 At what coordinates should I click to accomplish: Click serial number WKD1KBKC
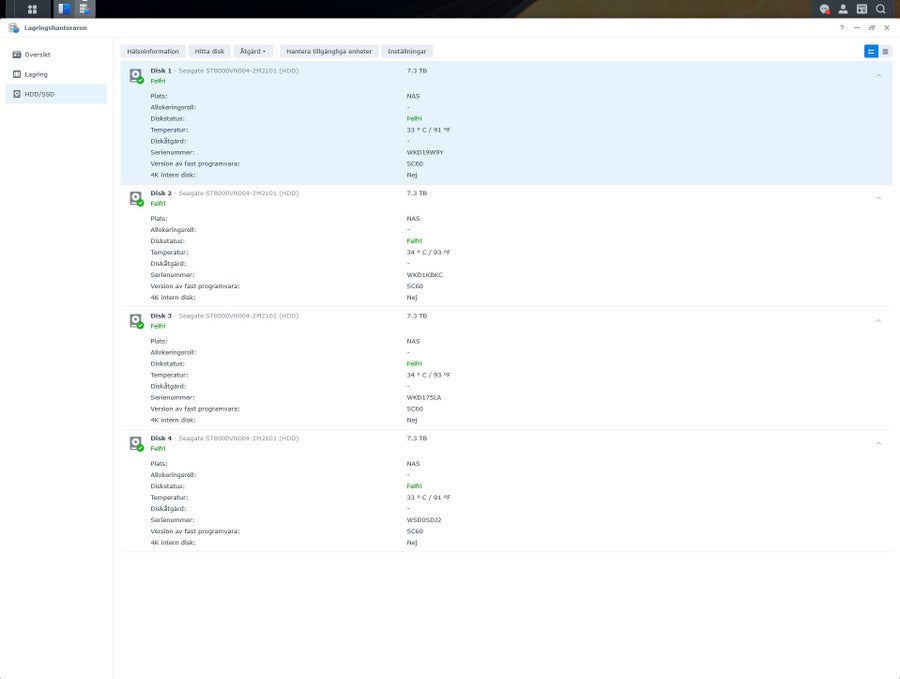(x=425, y=275)
